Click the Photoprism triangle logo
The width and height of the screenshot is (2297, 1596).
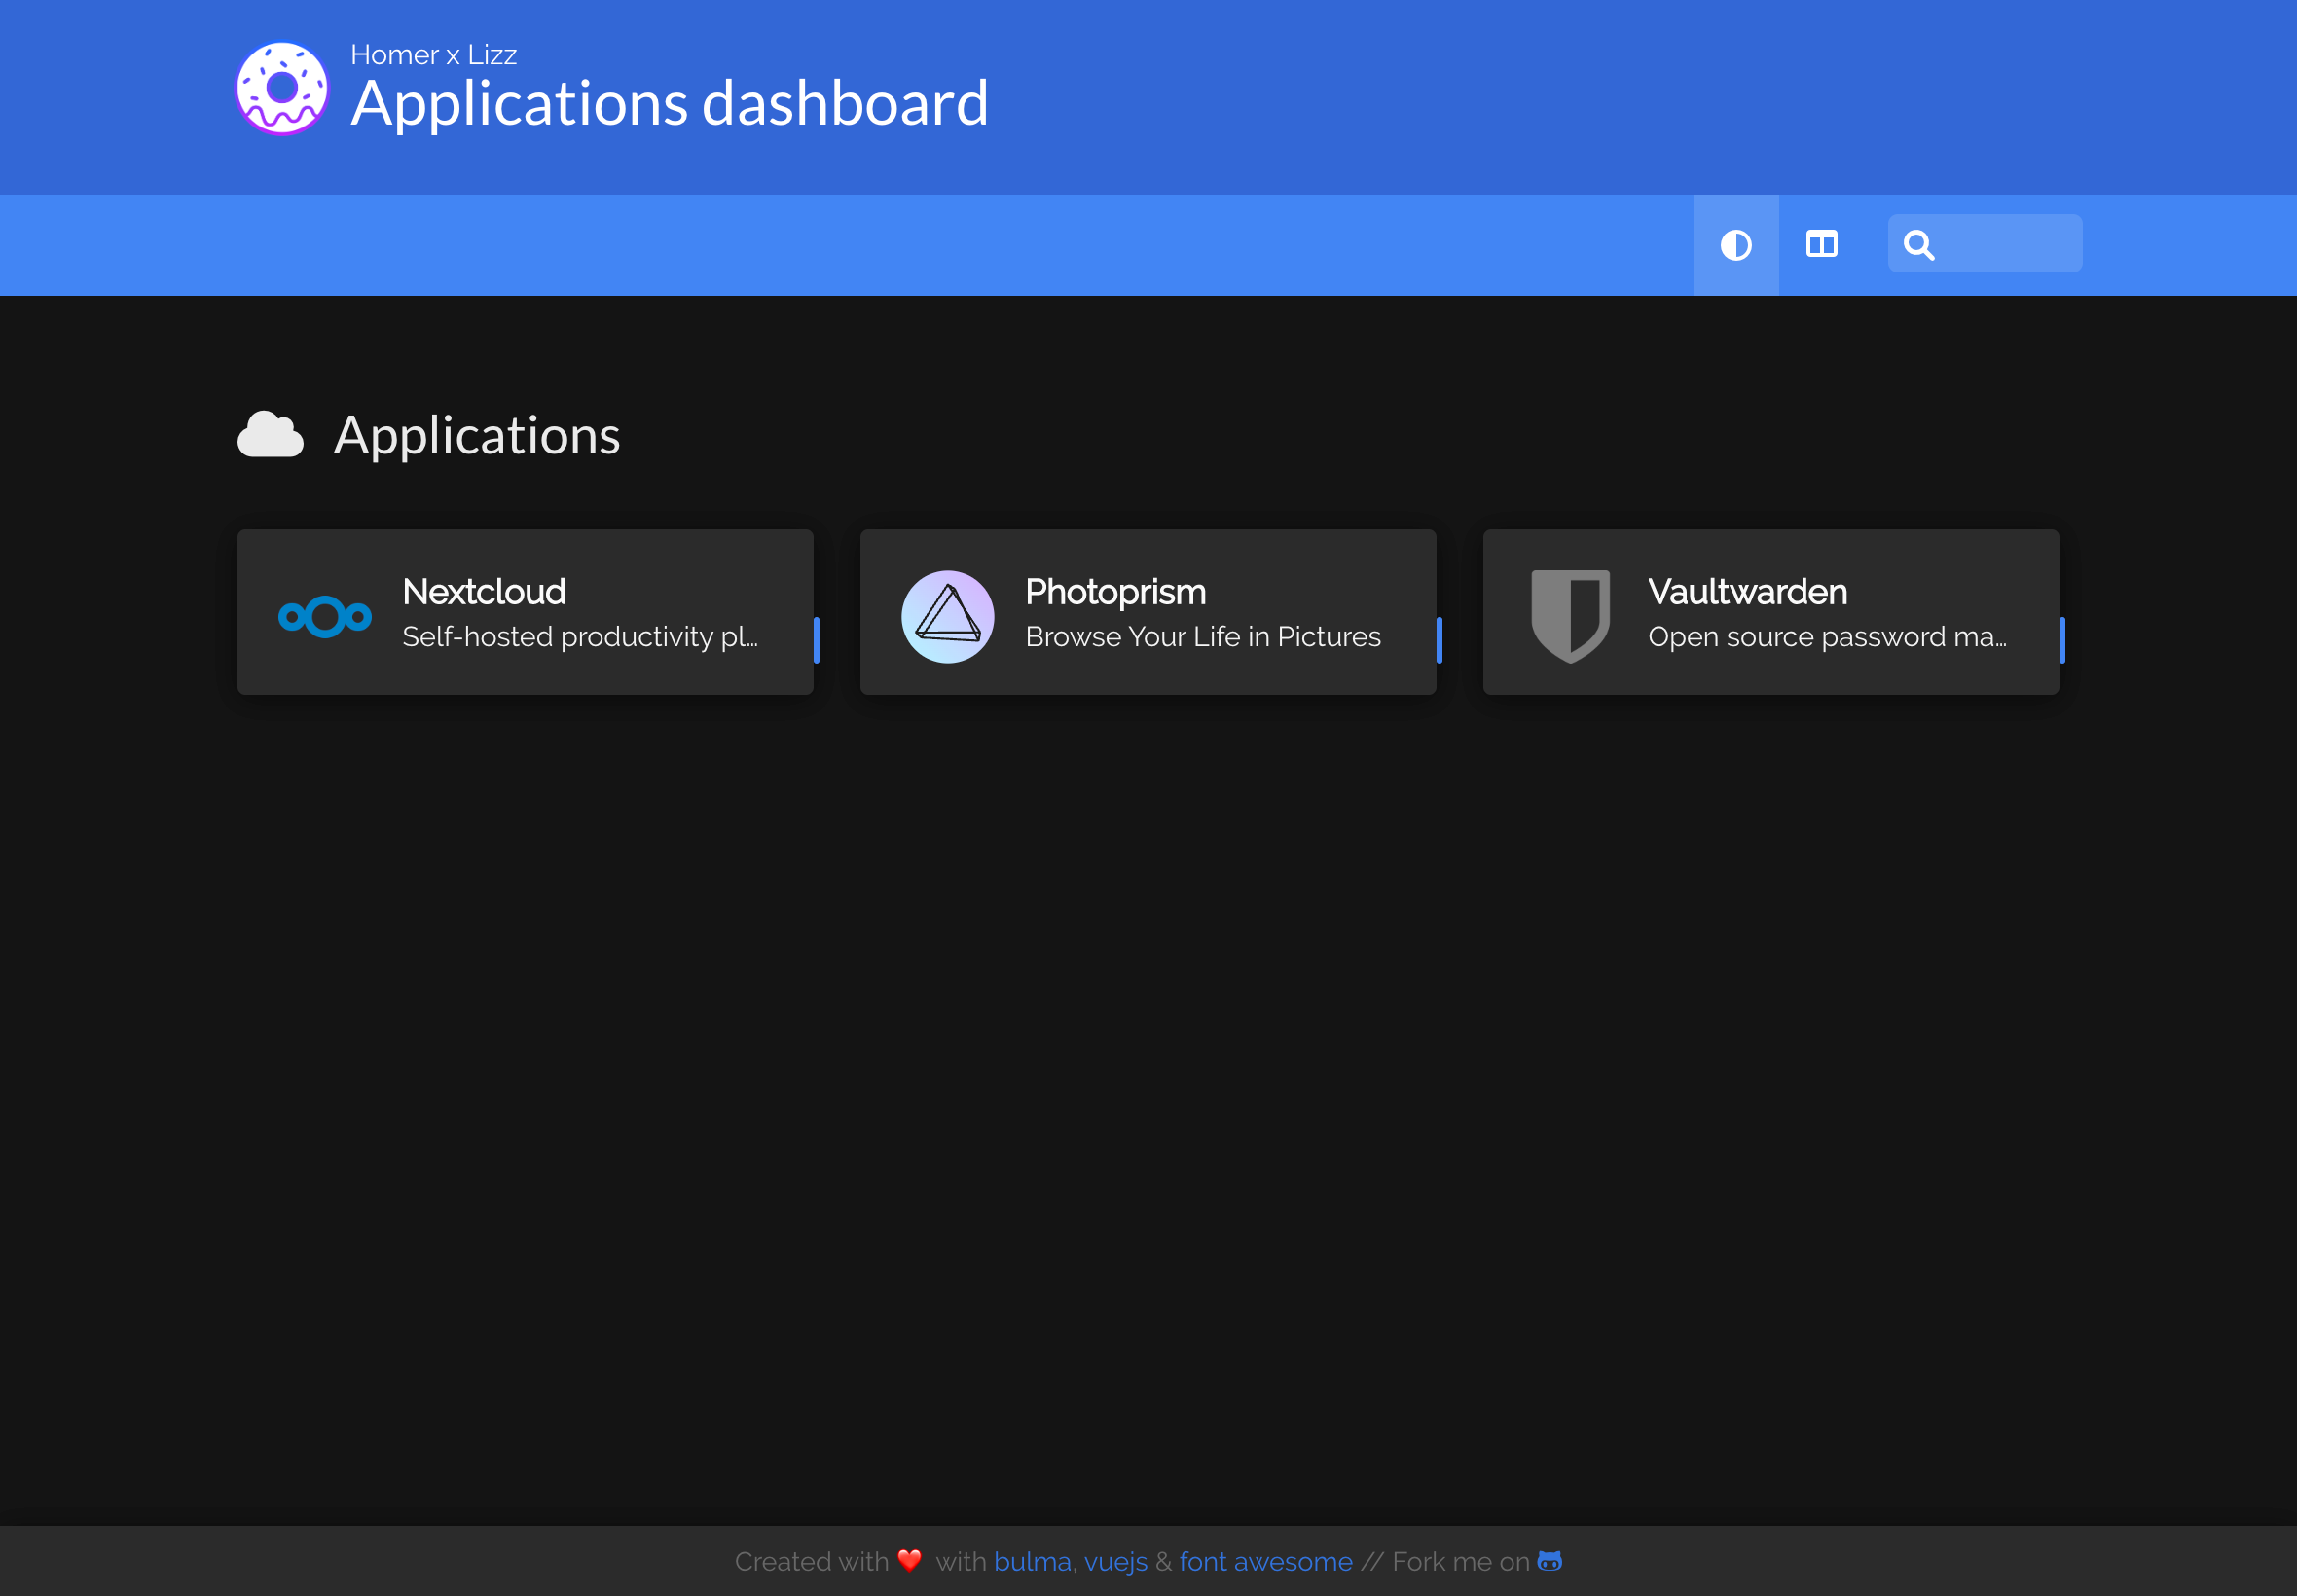[947, 616]
